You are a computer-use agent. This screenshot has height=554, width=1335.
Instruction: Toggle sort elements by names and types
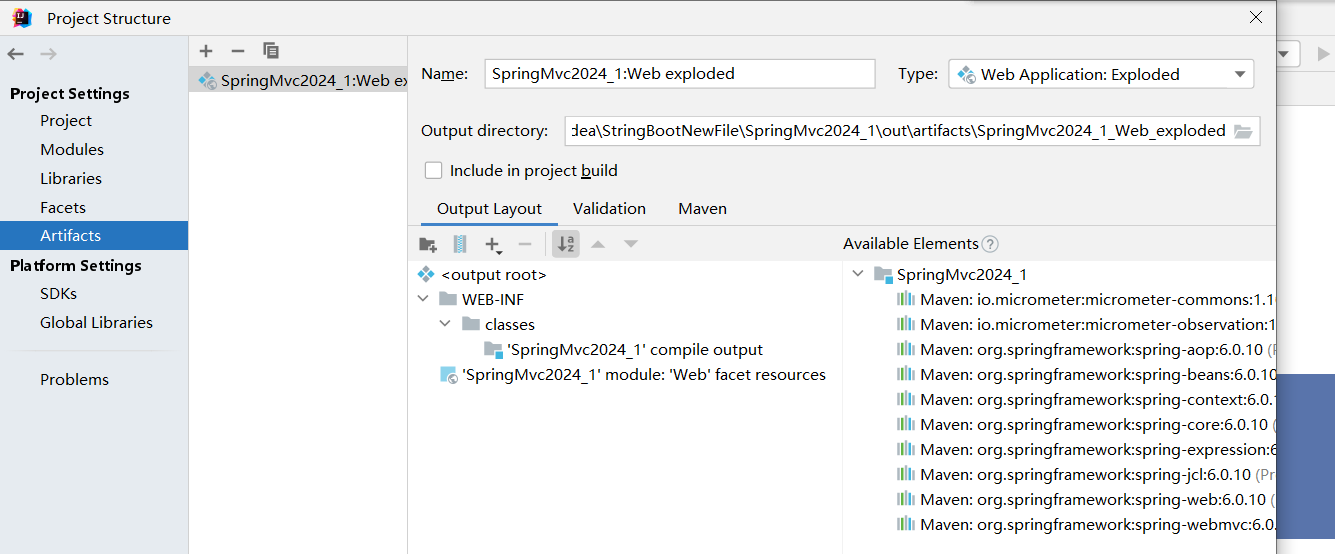click(x=565, y=244)
